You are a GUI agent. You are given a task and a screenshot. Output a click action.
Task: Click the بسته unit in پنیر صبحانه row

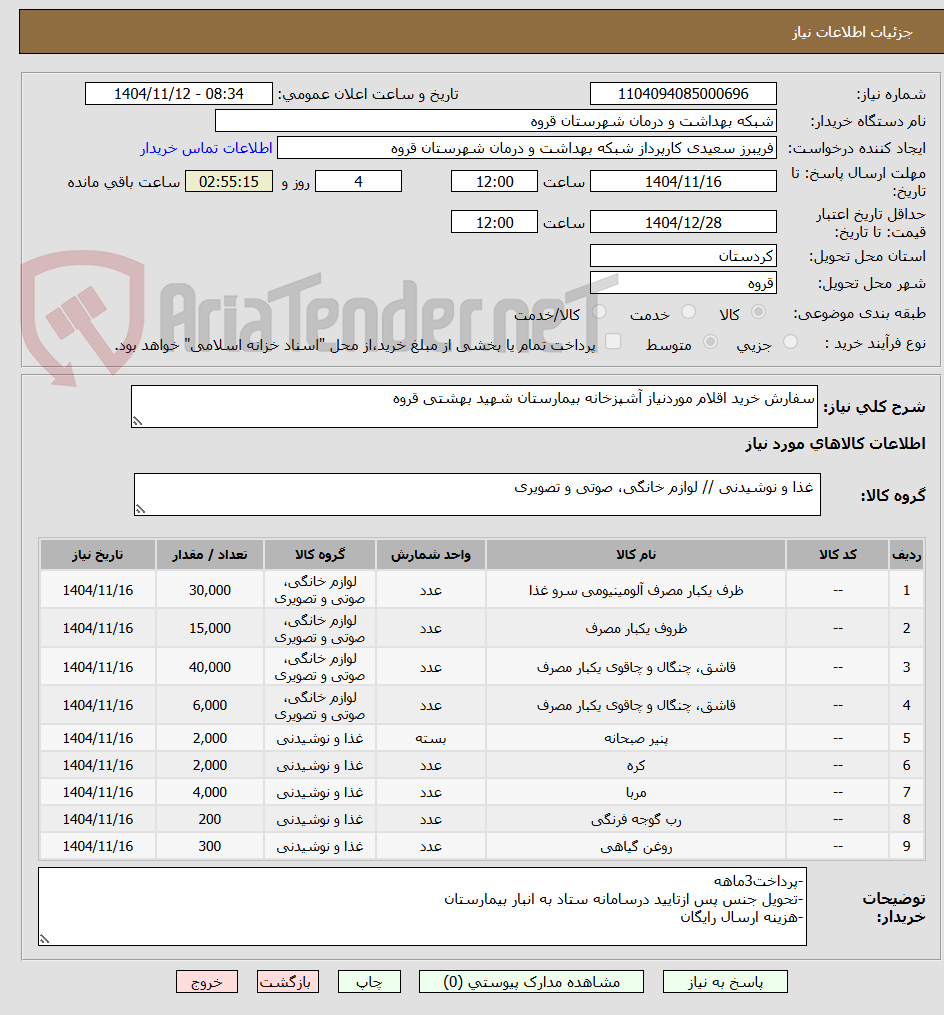tap(431, 739)
